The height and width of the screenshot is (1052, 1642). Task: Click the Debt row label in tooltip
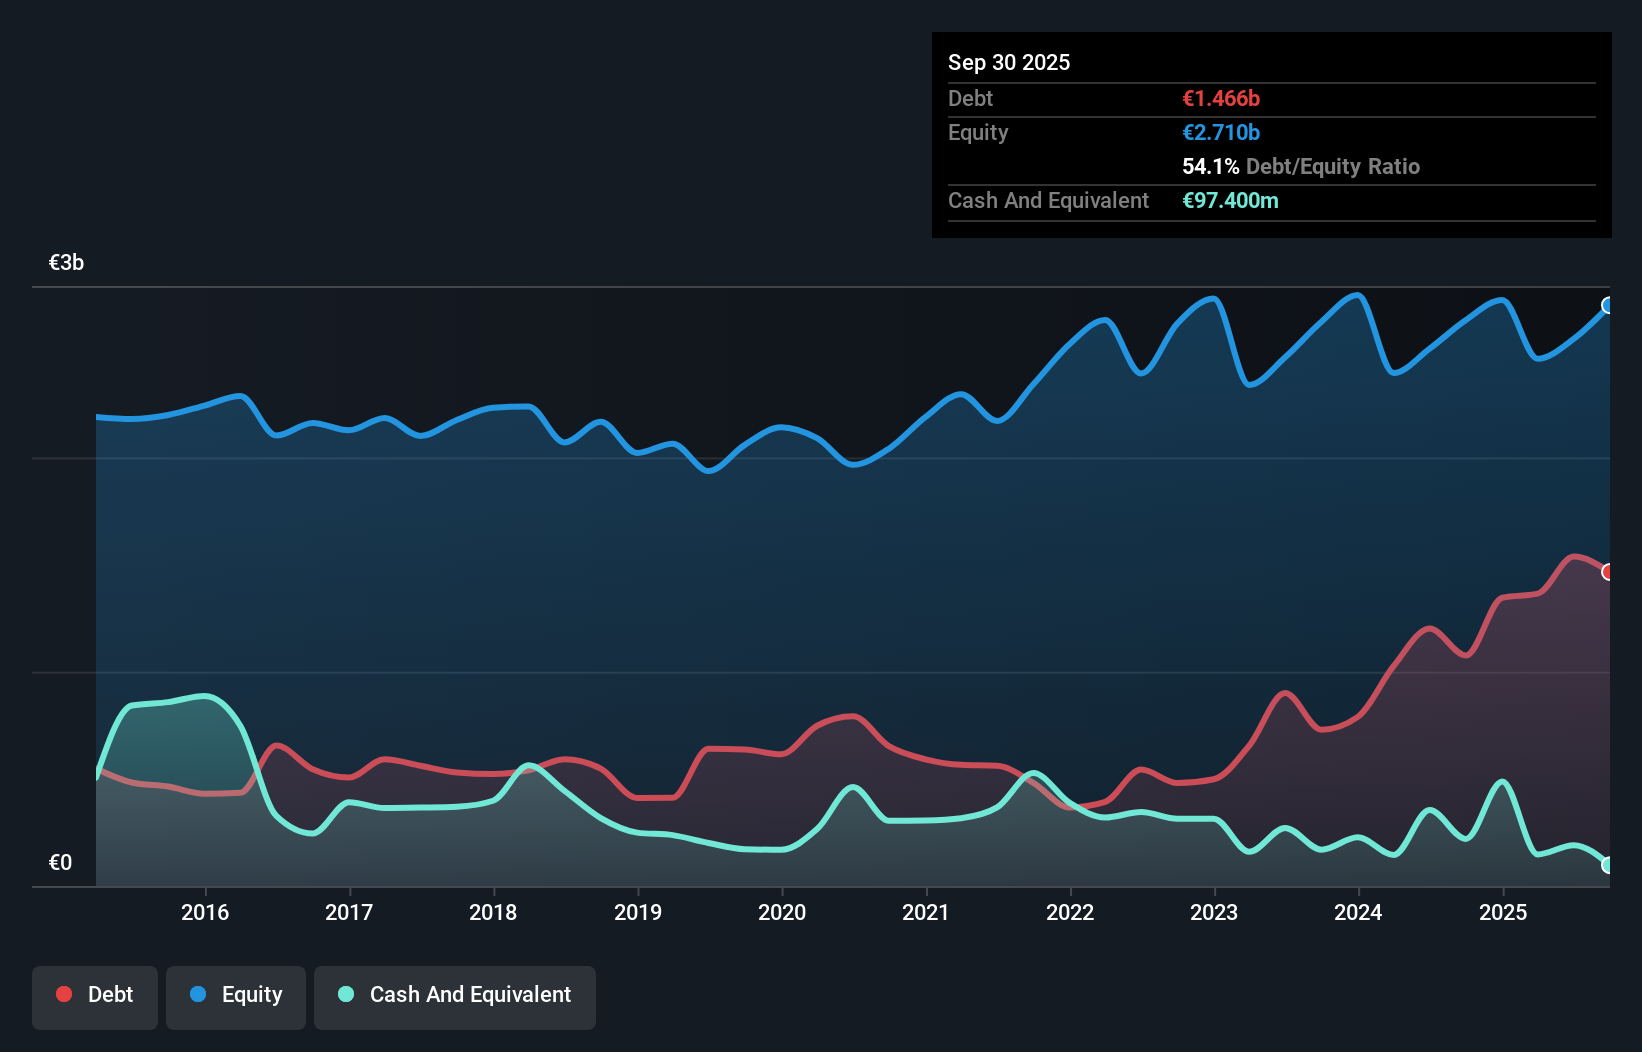point(970,98)
